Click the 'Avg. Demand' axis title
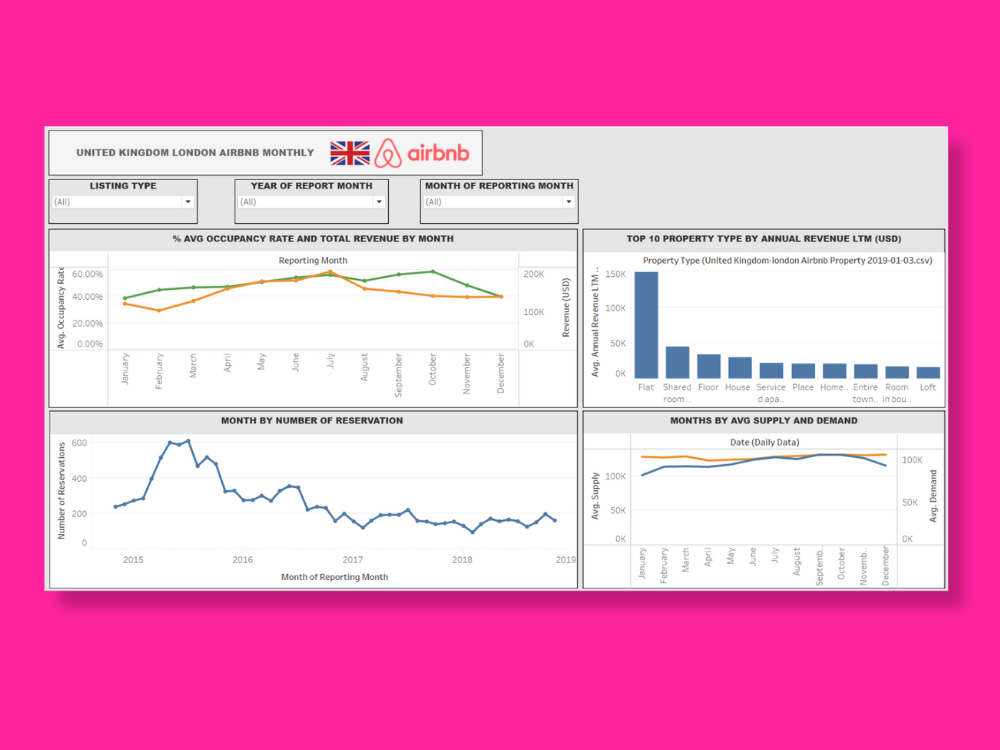The height and width of the screenshot is (750, 1000). click(933, 496)
